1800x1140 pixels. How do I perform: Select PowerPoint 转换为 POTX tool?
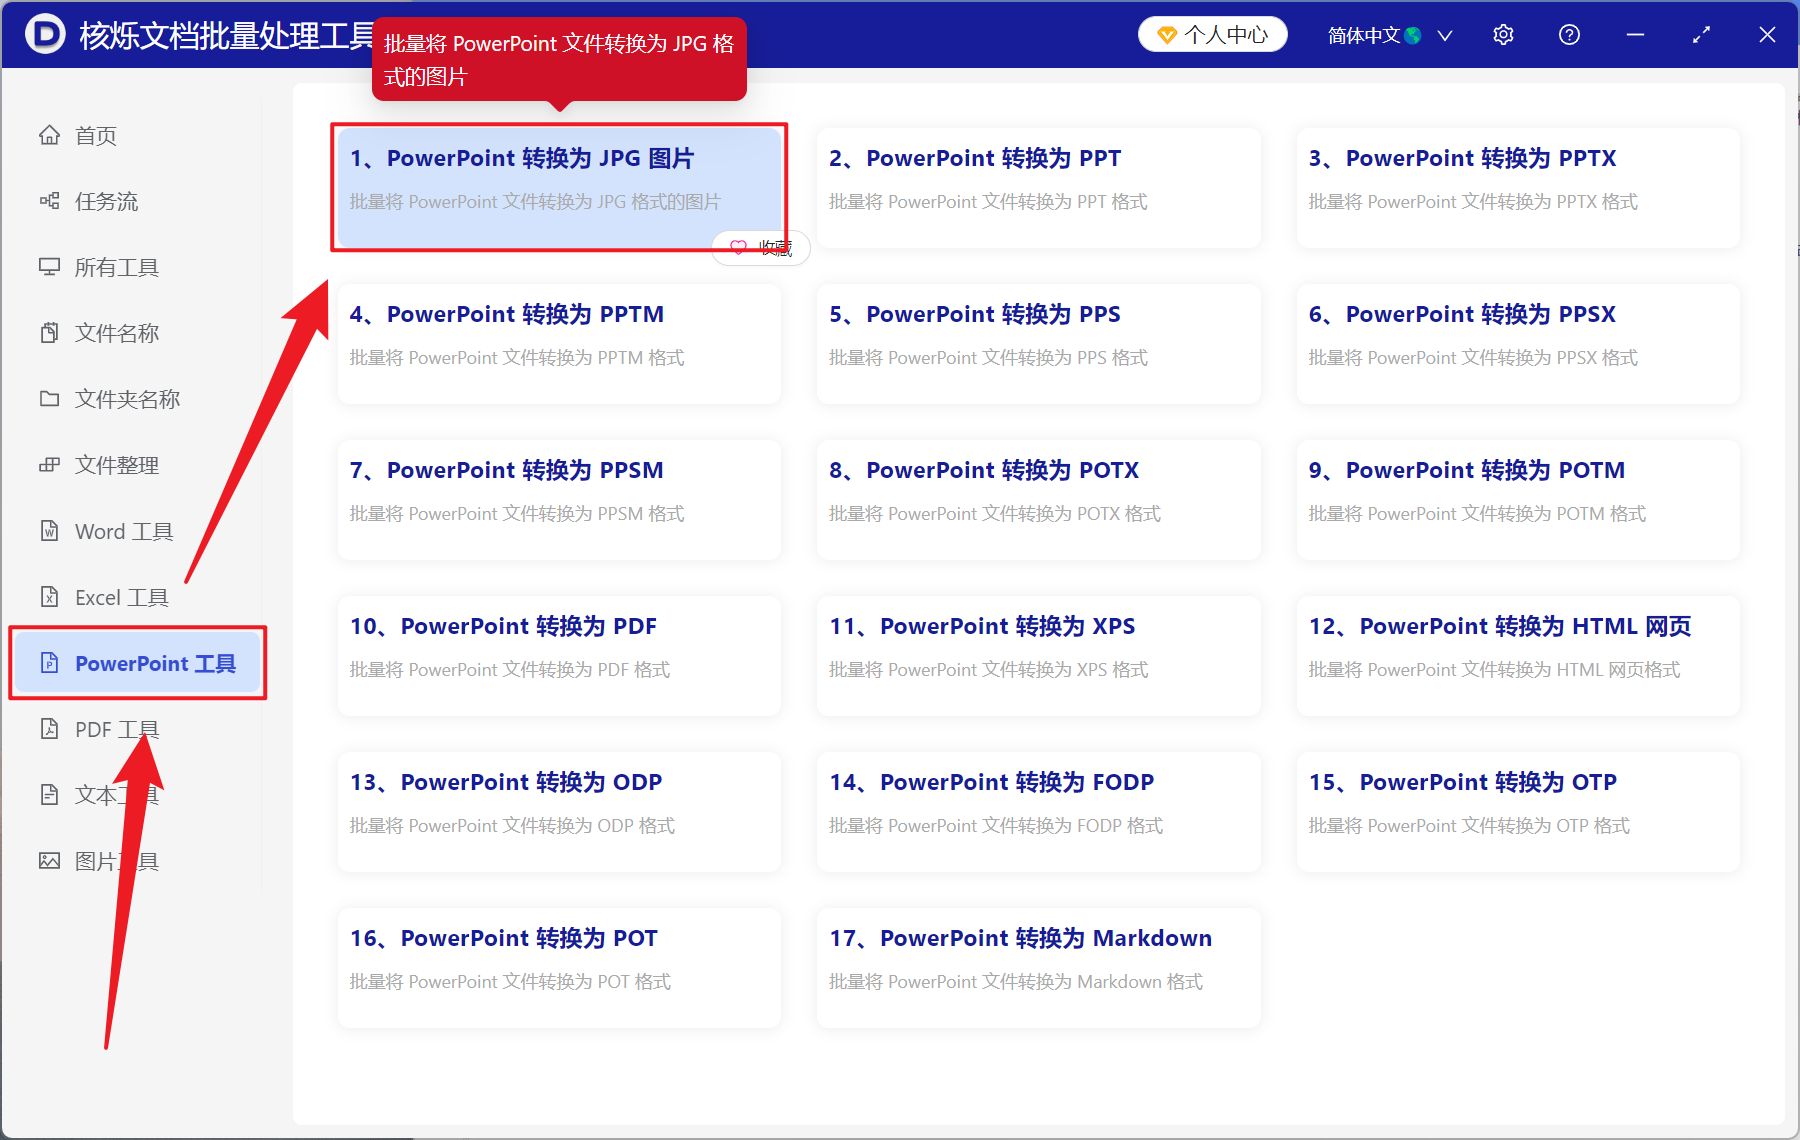[x=1039, y=499]
